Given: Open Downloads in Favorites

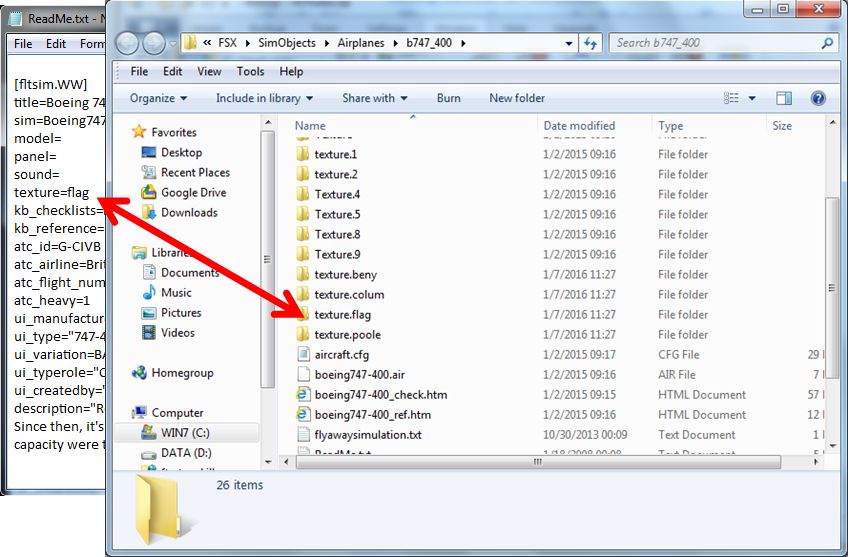Looking at the screenshot, I should tap(179, 213).
